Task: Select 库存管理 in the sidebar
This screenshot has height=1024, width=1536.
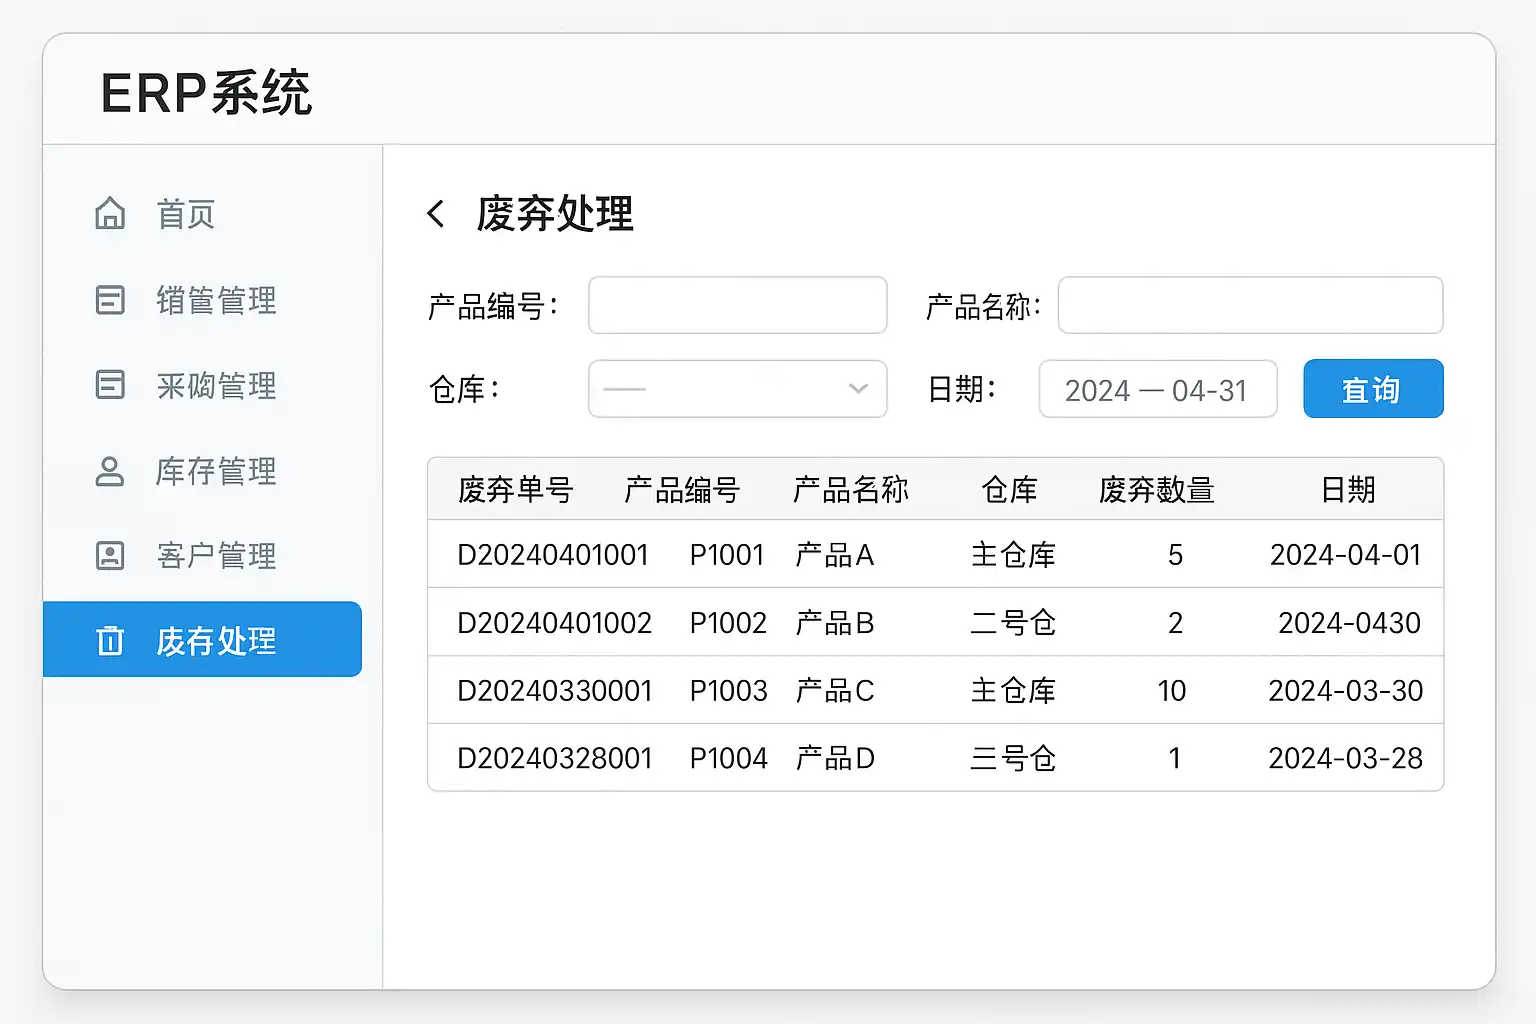Action: pyautogui.click(x=216, y=471)
